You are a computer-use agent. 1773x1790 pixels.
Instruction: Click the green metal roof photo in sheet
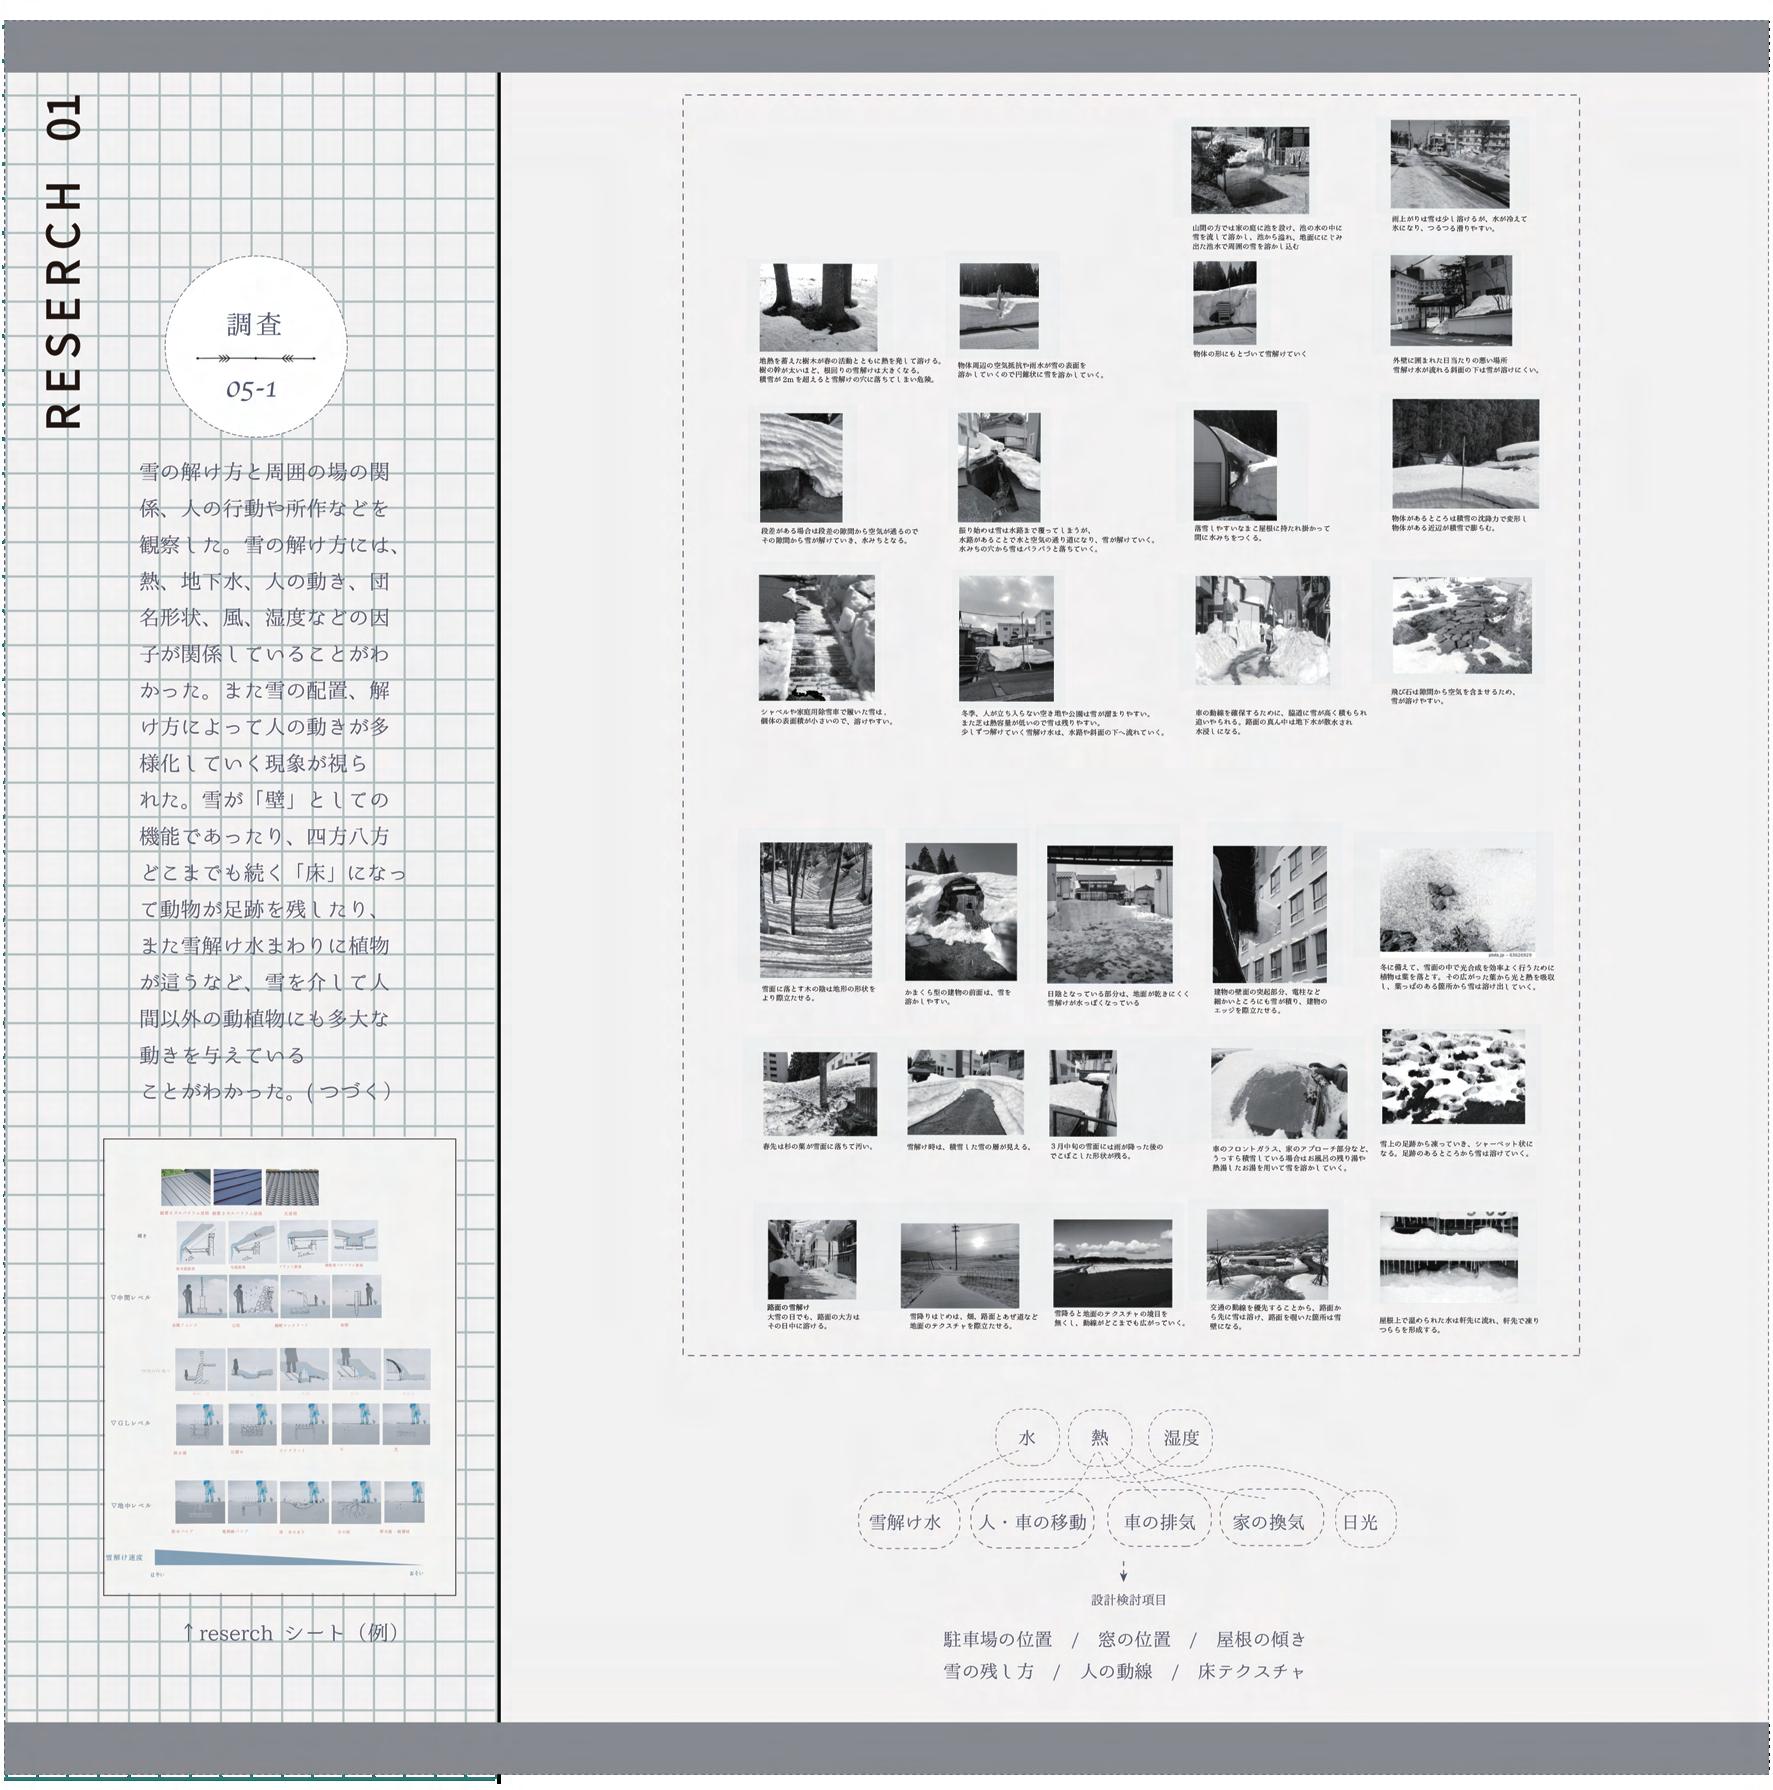pyautogui.click(x=186, y=1188)
